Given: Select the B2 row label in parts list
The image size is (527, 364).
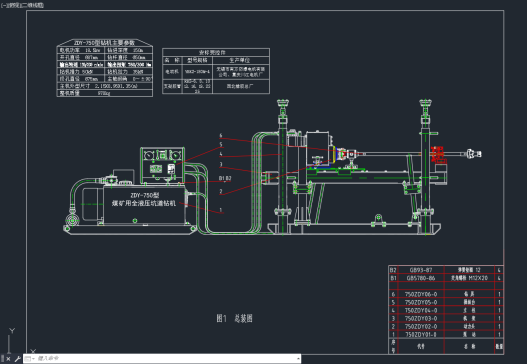Looking at the screenshot, I should tap(393, 270).
